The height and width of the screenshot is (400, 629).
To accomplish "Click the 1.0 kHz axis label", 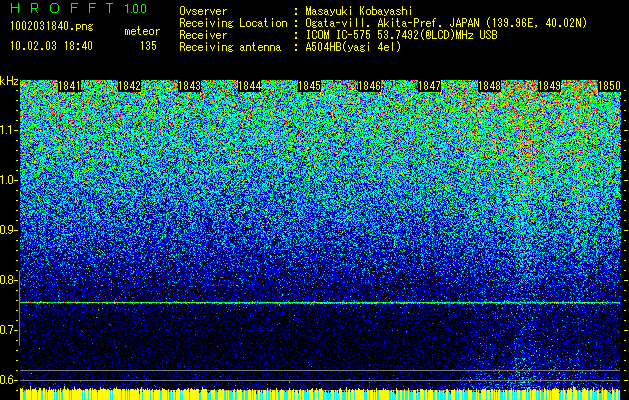I will (8, 180).
